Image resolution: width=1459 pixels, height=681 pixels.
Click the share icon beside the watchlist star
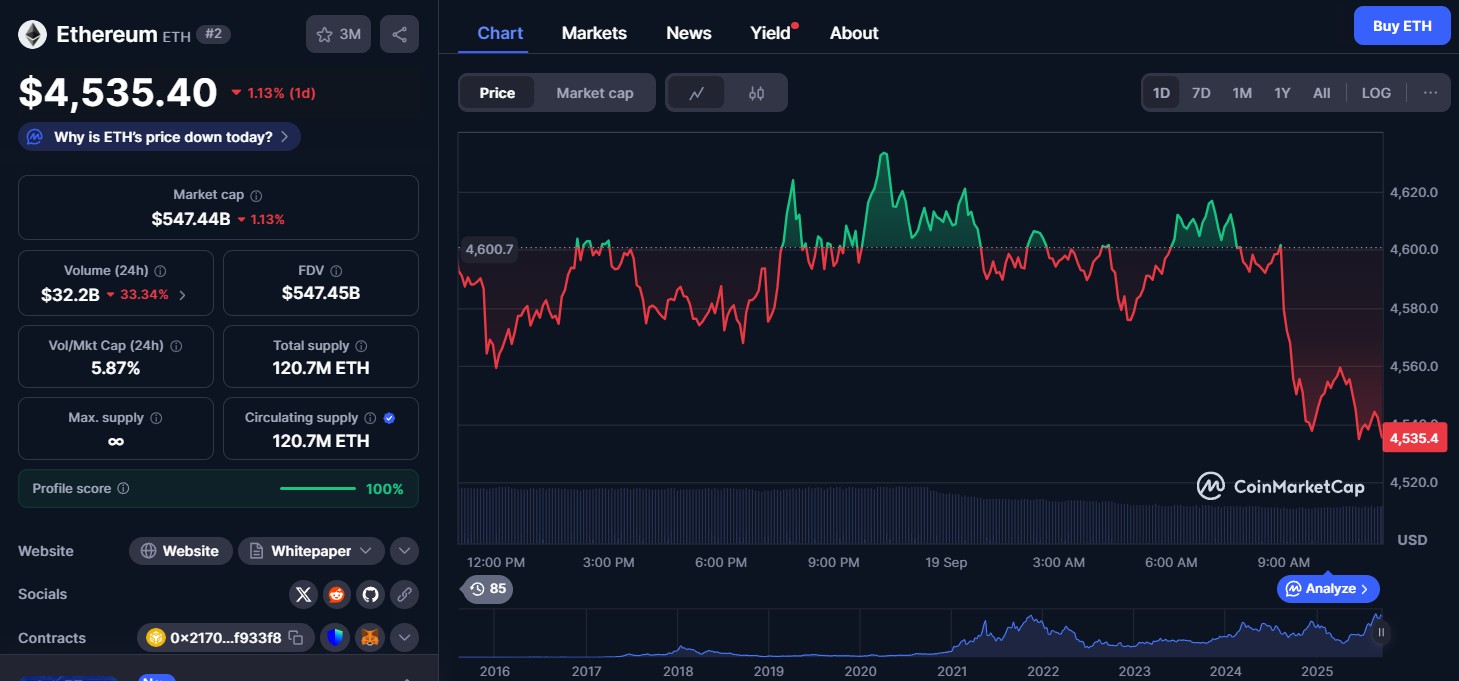(399, 34)
